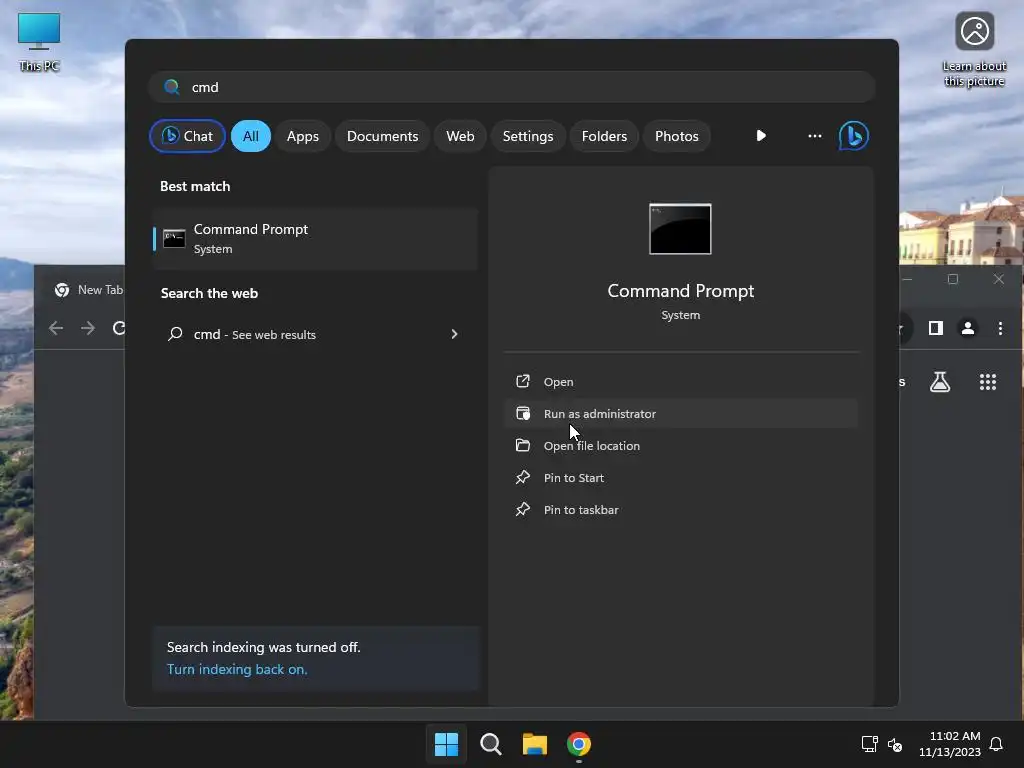Viewport: 1024px width, 768px height.
Task: Open network status tray icon
Action: pyautogui.click(x=869, y=744)
